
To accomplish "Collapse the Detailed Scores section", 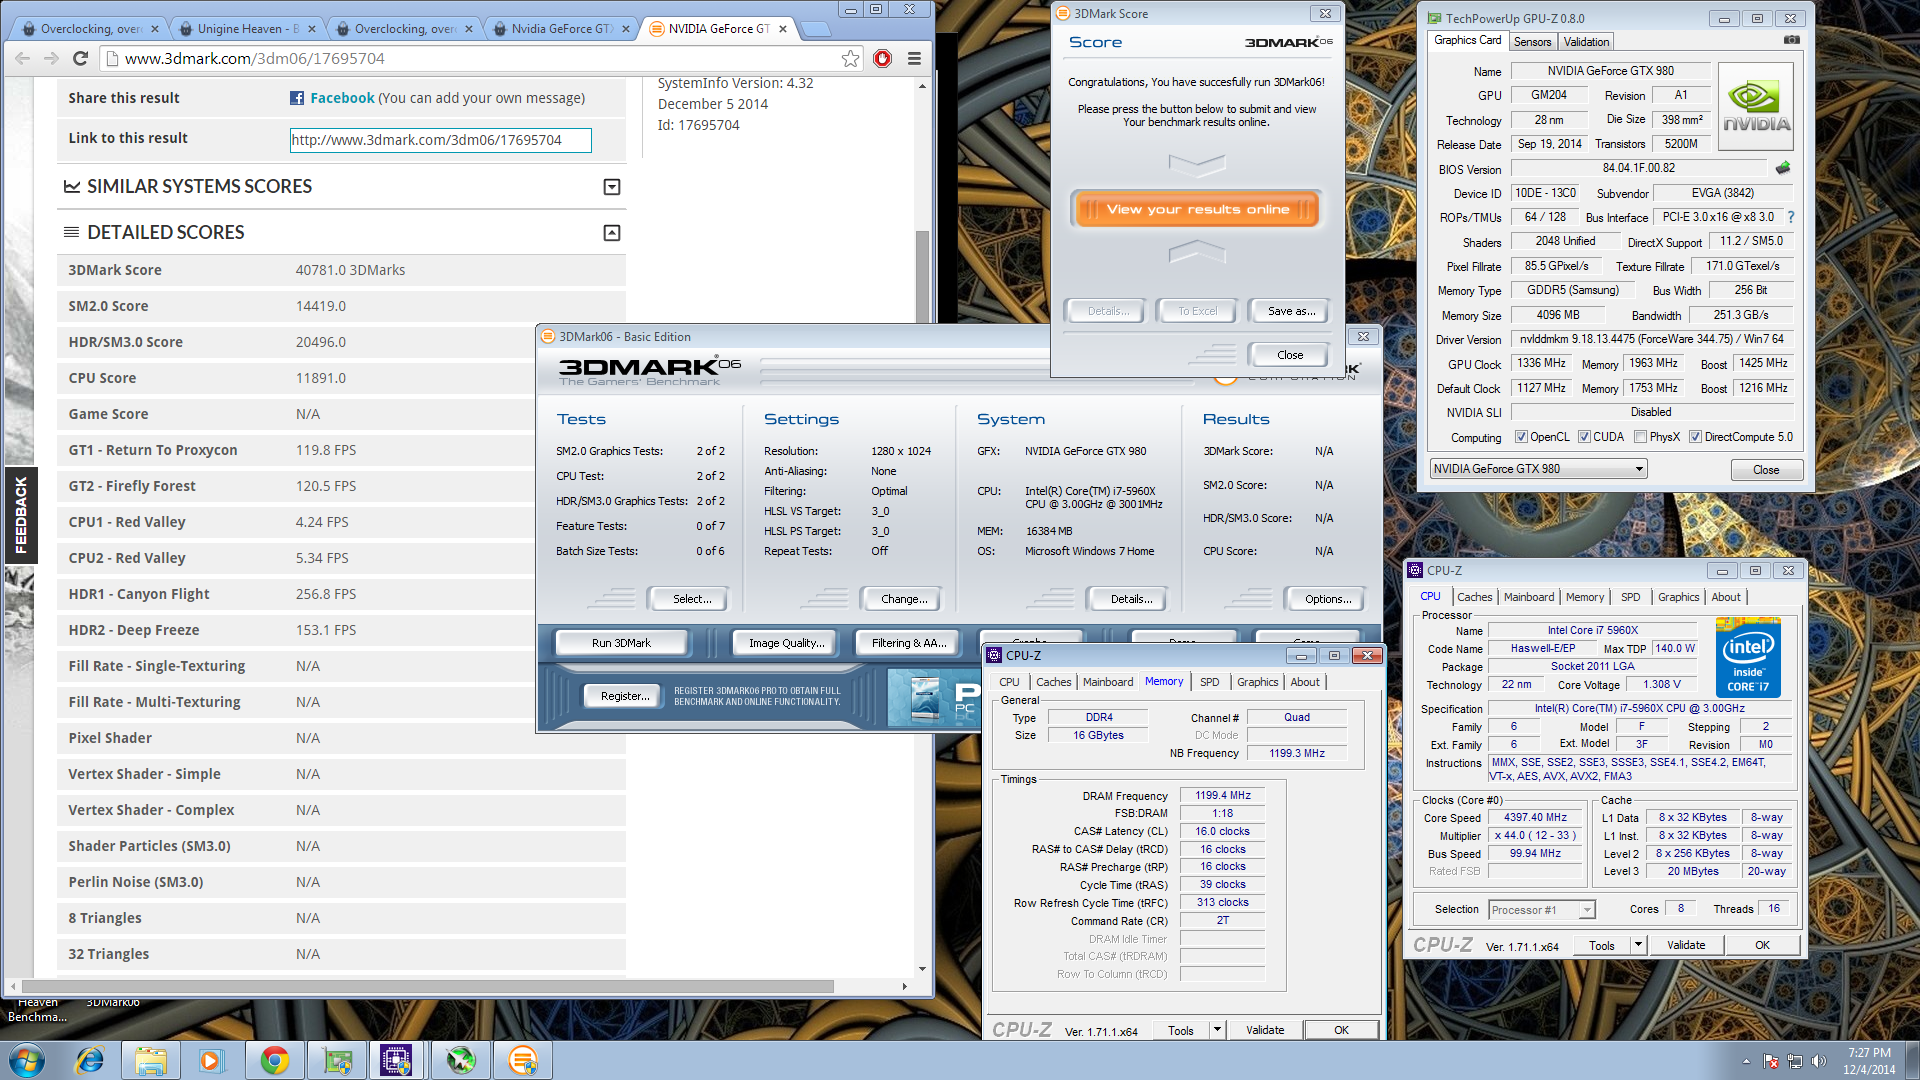I will pyautogui.click(x=612, y=233).
